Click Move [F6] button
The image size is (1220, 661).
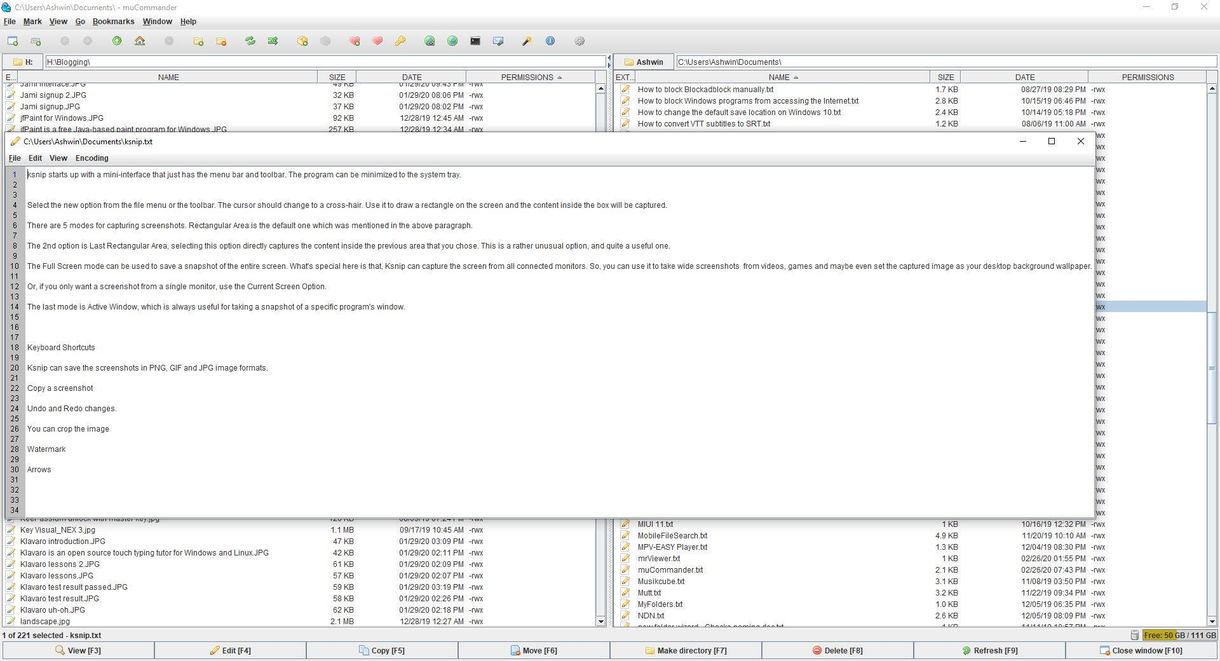coord(534,651)
